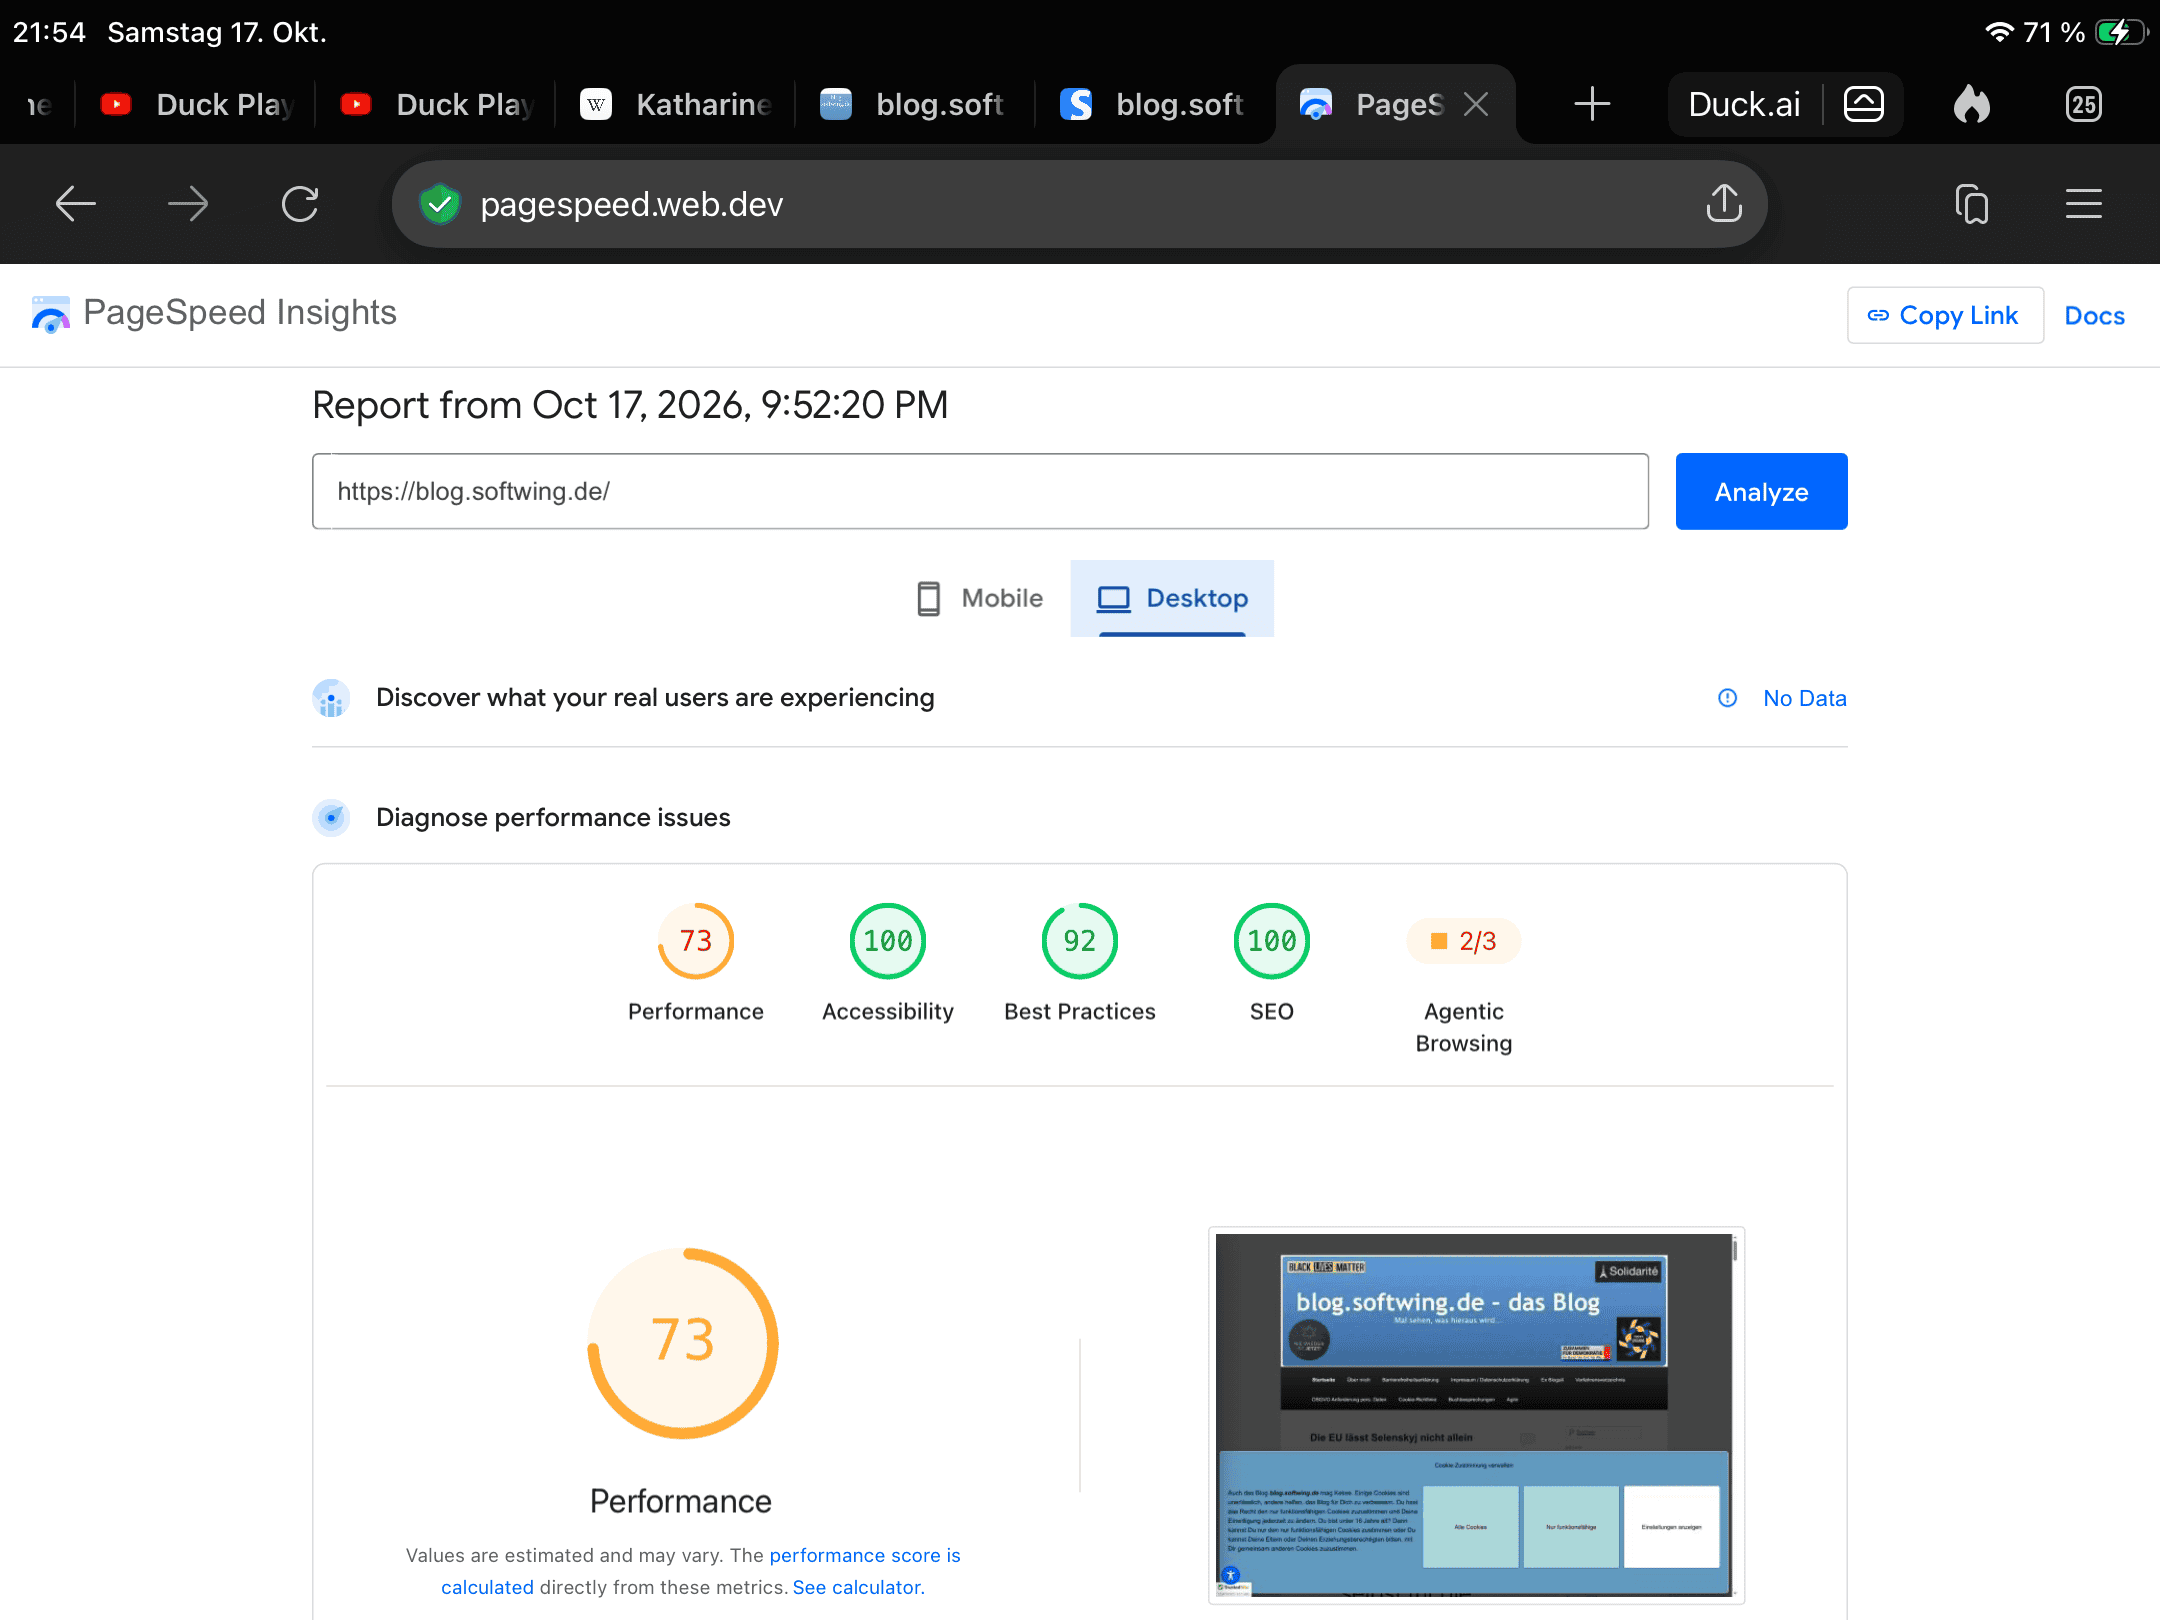
Task: Open the Docs link
Action: [x=2094, y=316]
